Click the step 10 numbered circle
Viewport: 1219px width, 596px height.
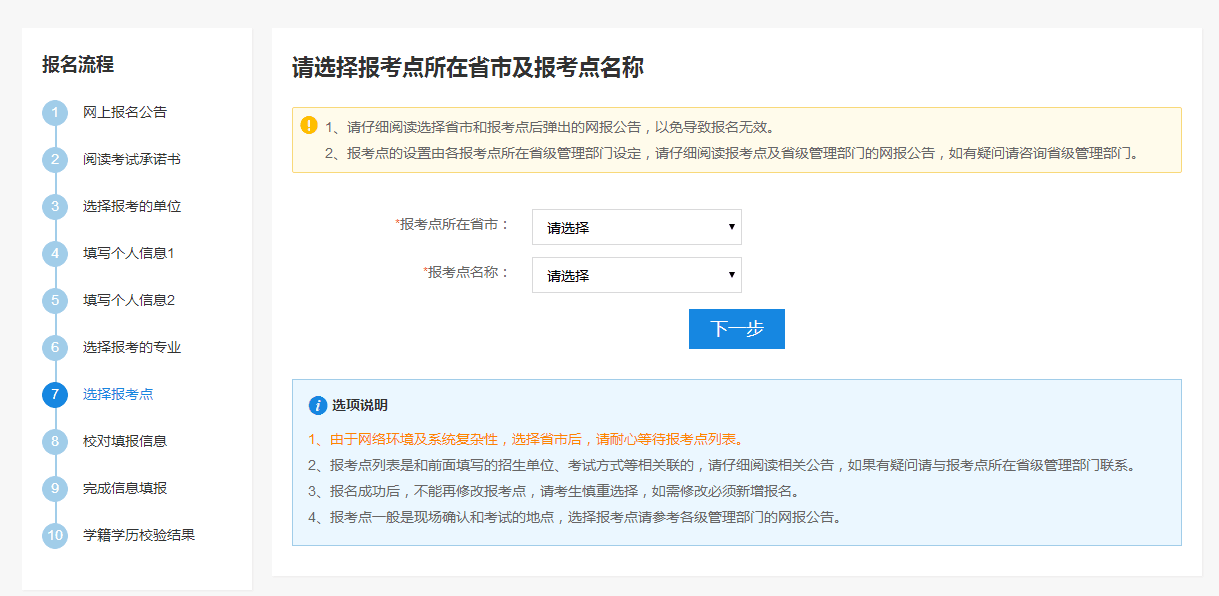click(55, 536)
